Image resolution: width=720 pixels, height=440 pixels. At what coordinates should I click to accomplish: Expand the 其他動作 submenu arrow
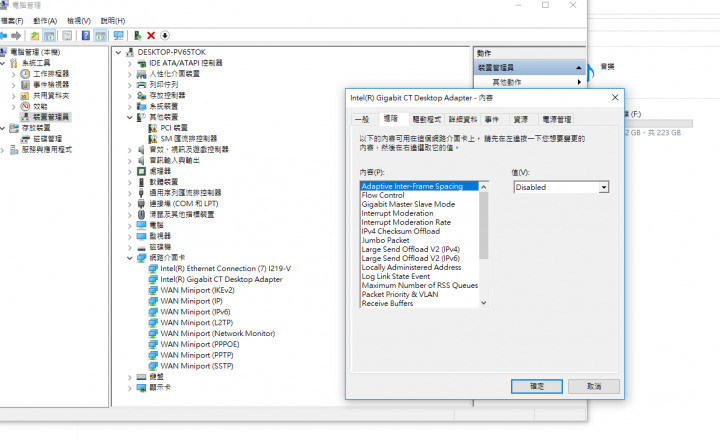[579, 82]
